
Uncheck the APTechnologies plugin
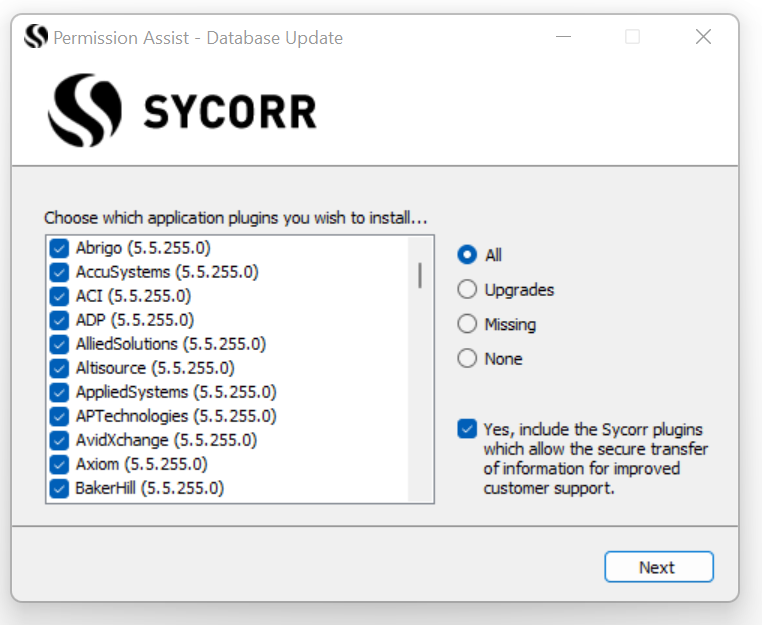(x=59, y=416)
